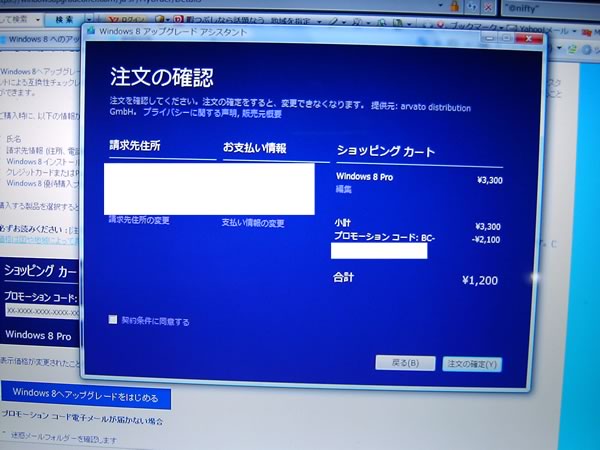Click the ショッピング カート heading in the dialog
600x450 pixels.
386,151
